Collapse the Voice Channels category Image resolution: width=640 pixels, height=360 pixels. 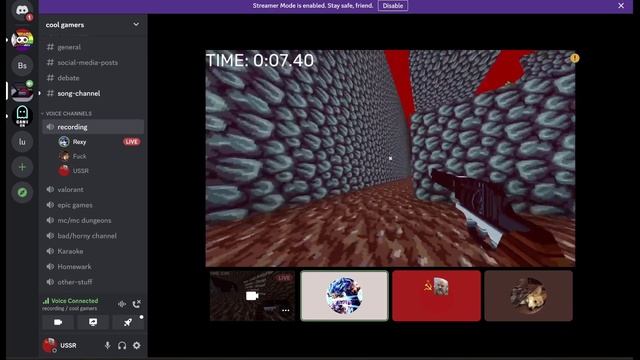[x=68, y=113]
